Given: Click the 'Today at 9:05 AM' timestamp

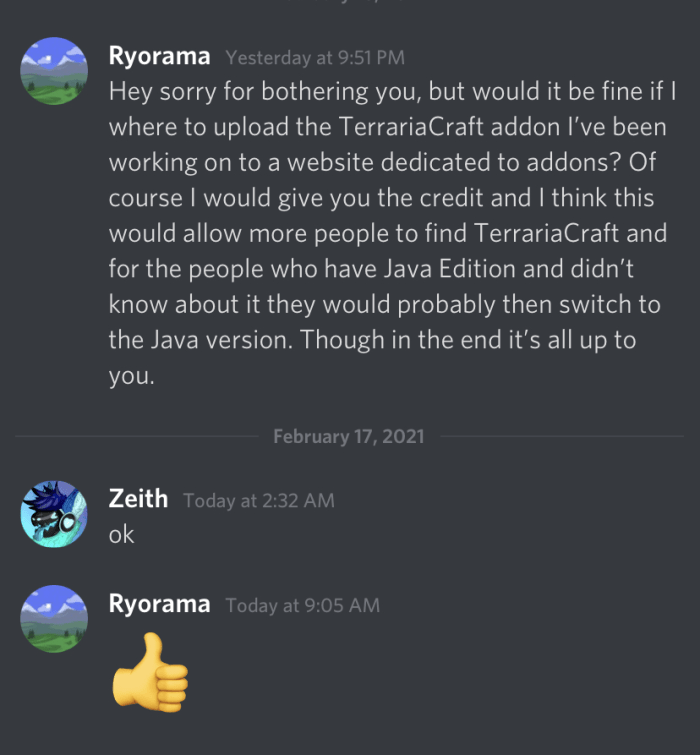Looking at the screenshot, I should point(303,605).
